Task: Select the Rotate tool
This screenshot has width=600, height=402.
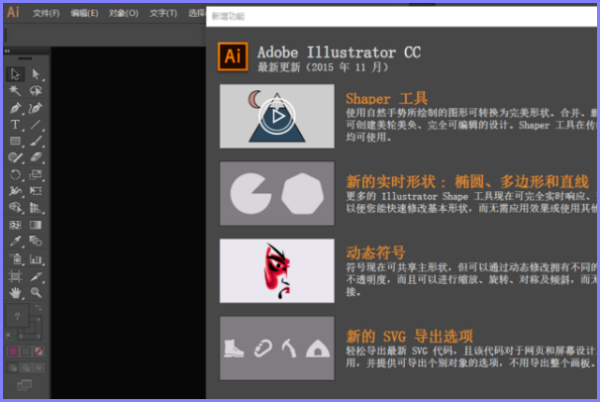Action: [x=15, y=174]
